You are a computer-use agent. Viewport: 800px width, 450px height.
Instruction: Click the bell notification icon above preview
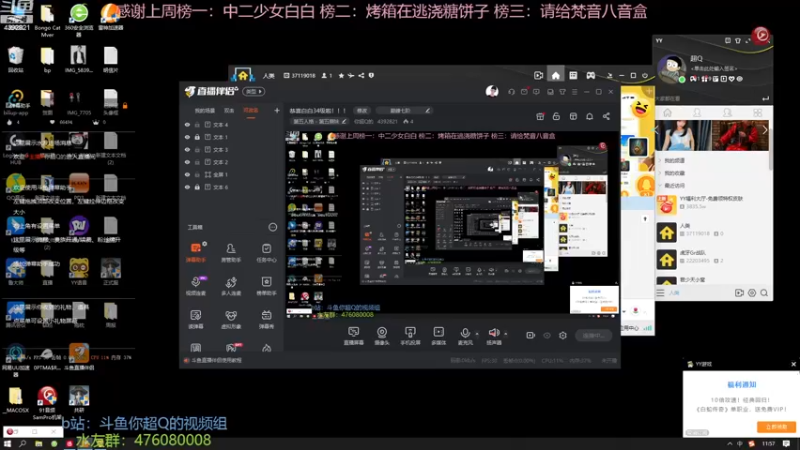589,117
